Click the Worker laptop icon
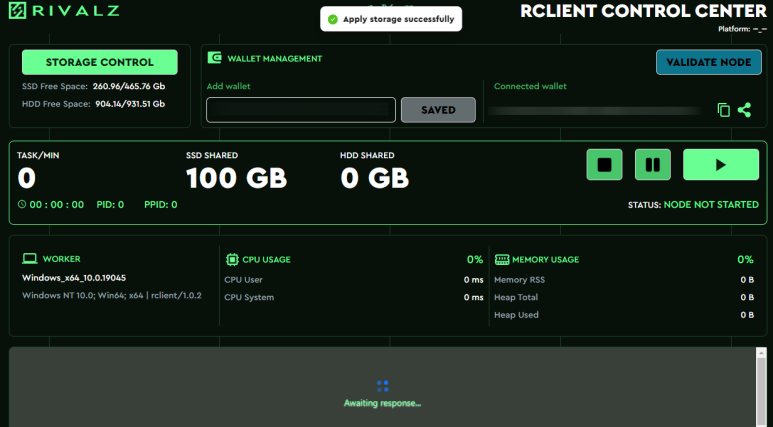The height and width of the screenshot is (427, 773). (x=30, y=258)
